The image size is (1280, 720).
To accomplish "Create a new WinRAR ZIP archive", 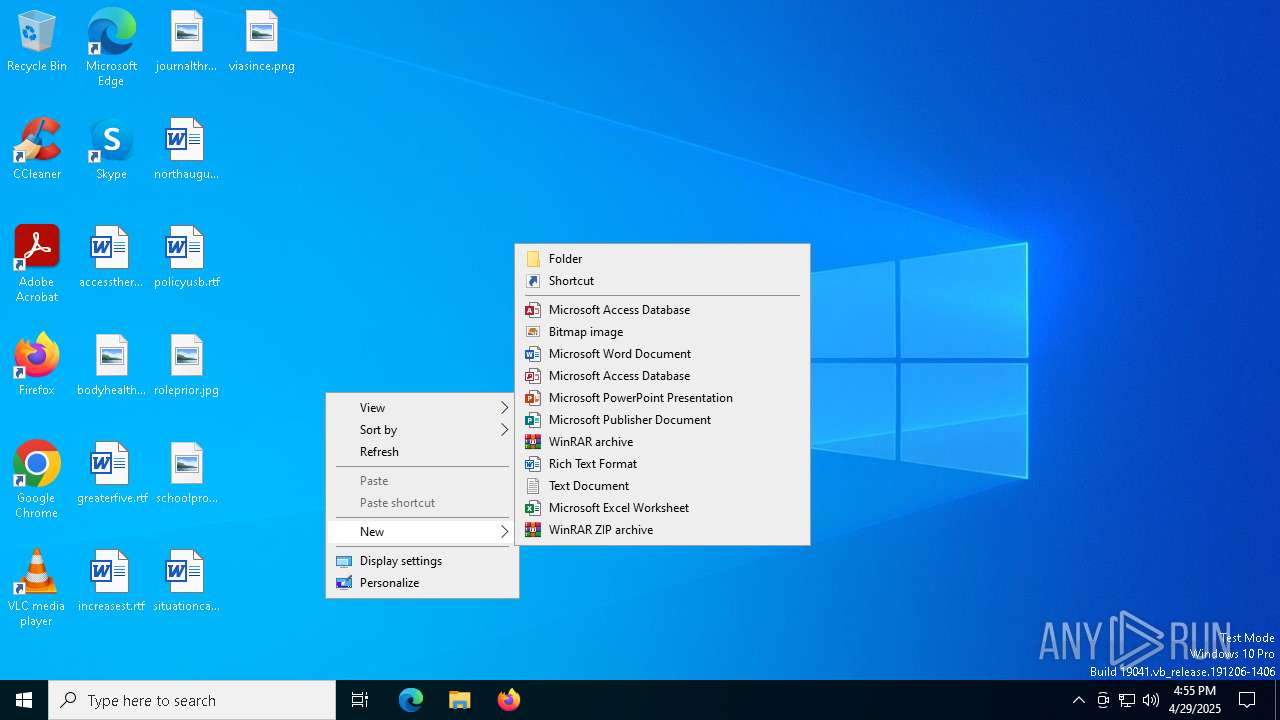I will coord(662,529).
